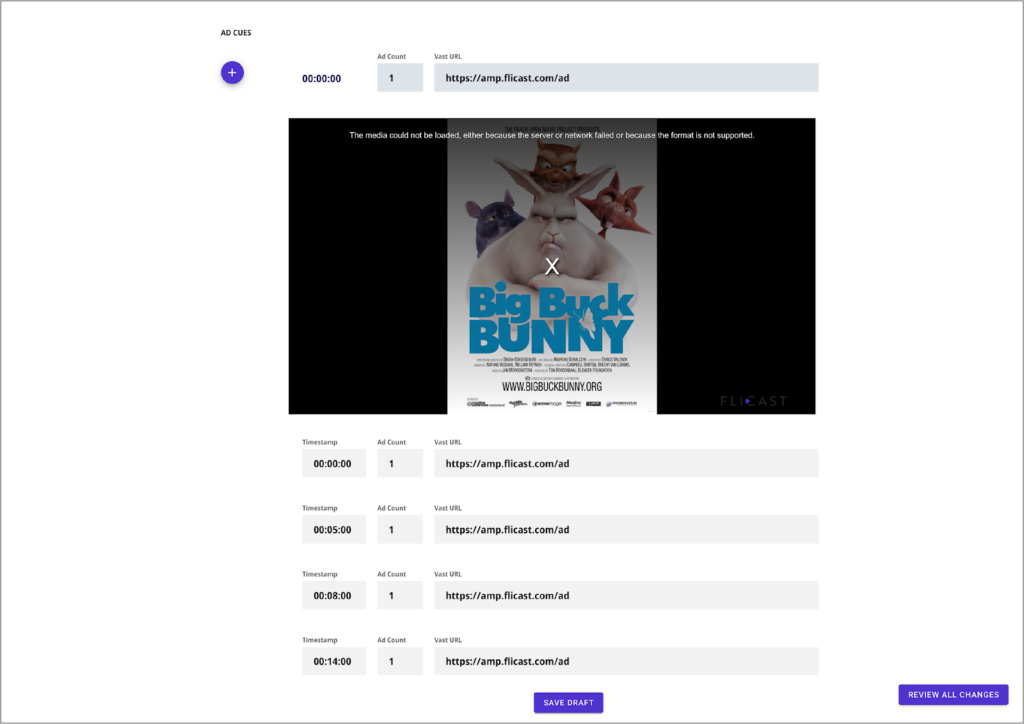Click the bold 00:00:00 time text above the video

tap(321, 78)
